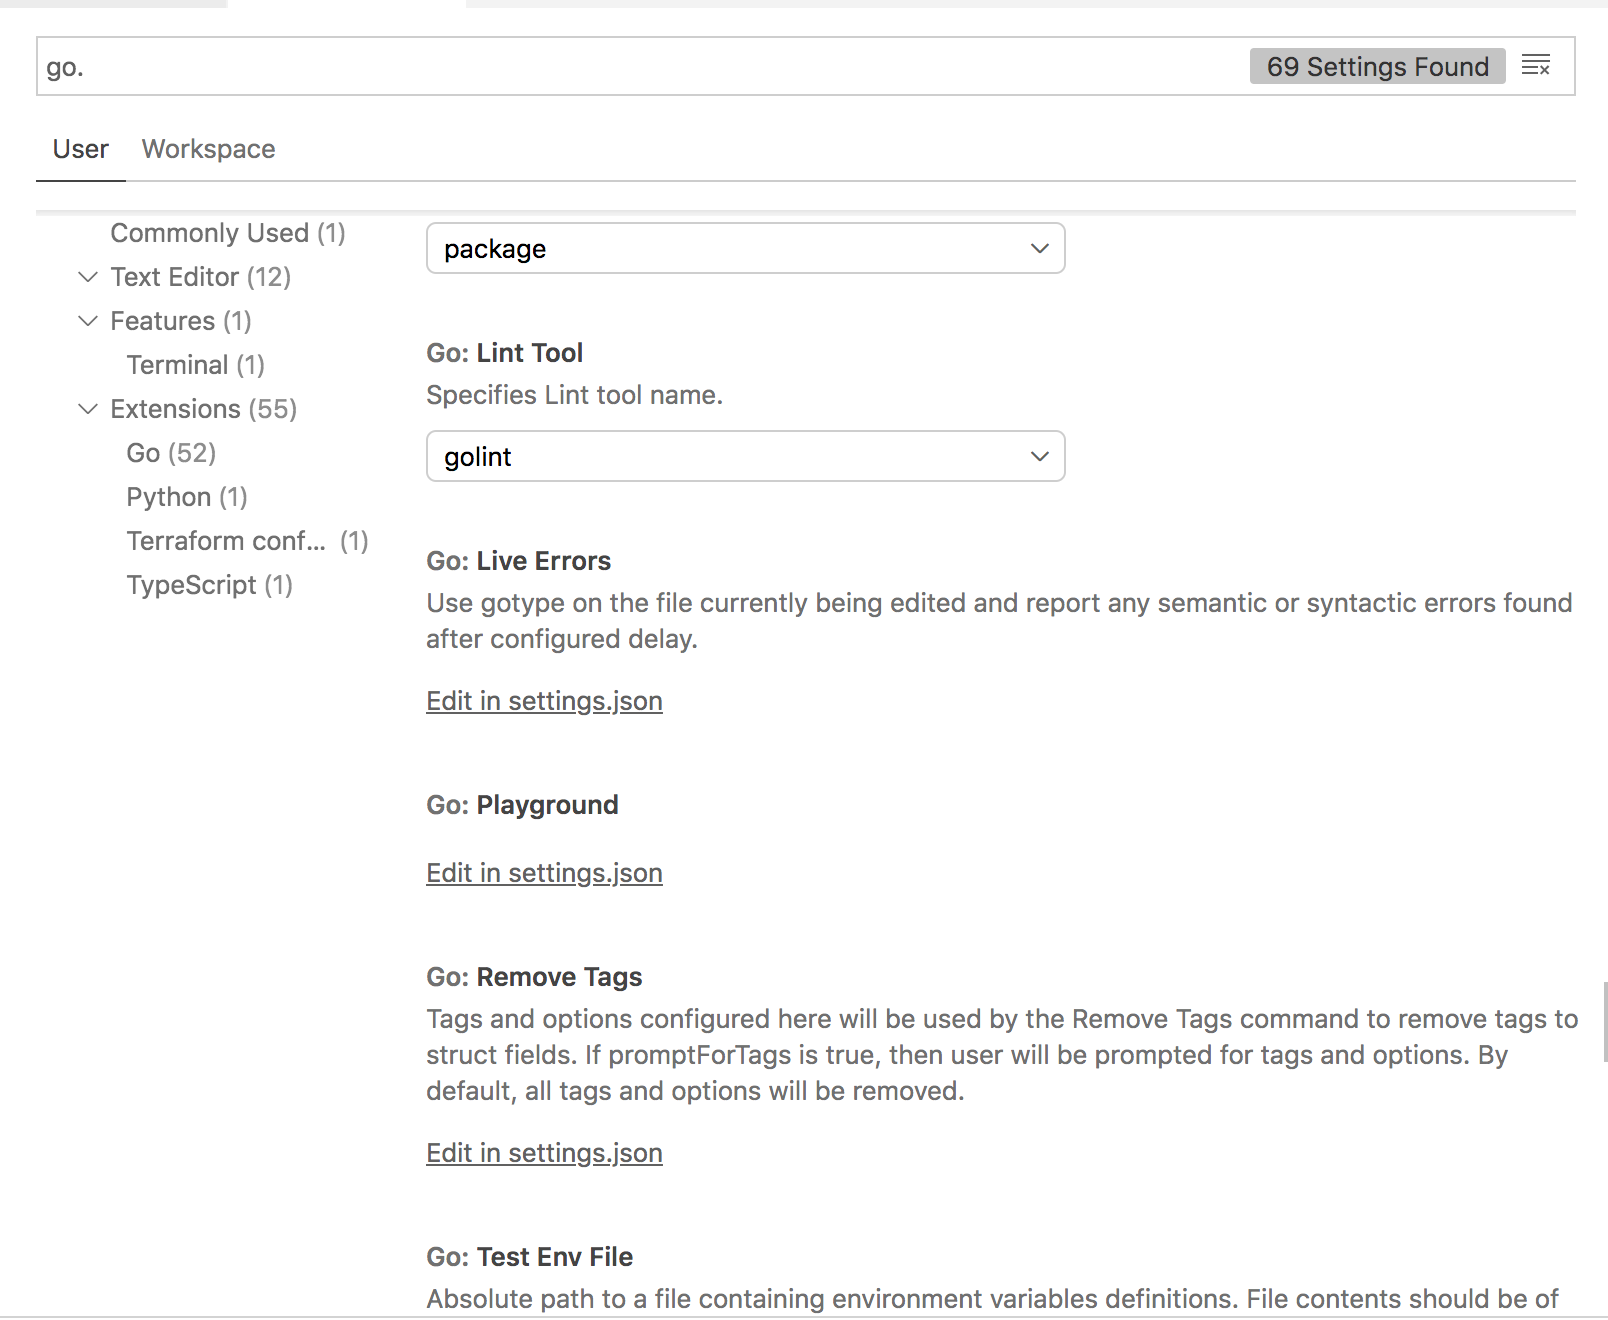
Task: Select the TypeScript (1) category
Action: [209, 585]
